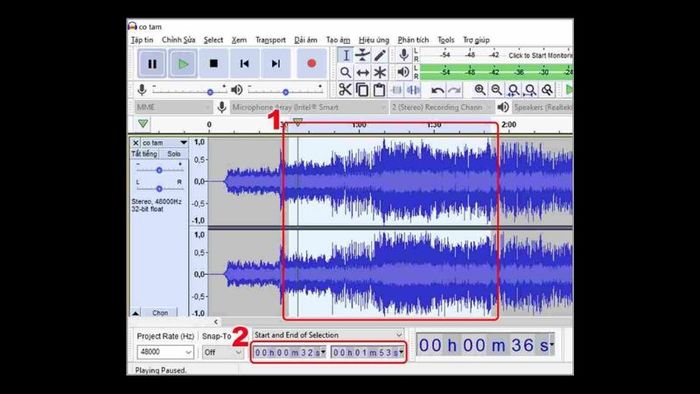Click the selection end time field

[x=368, y=353]
